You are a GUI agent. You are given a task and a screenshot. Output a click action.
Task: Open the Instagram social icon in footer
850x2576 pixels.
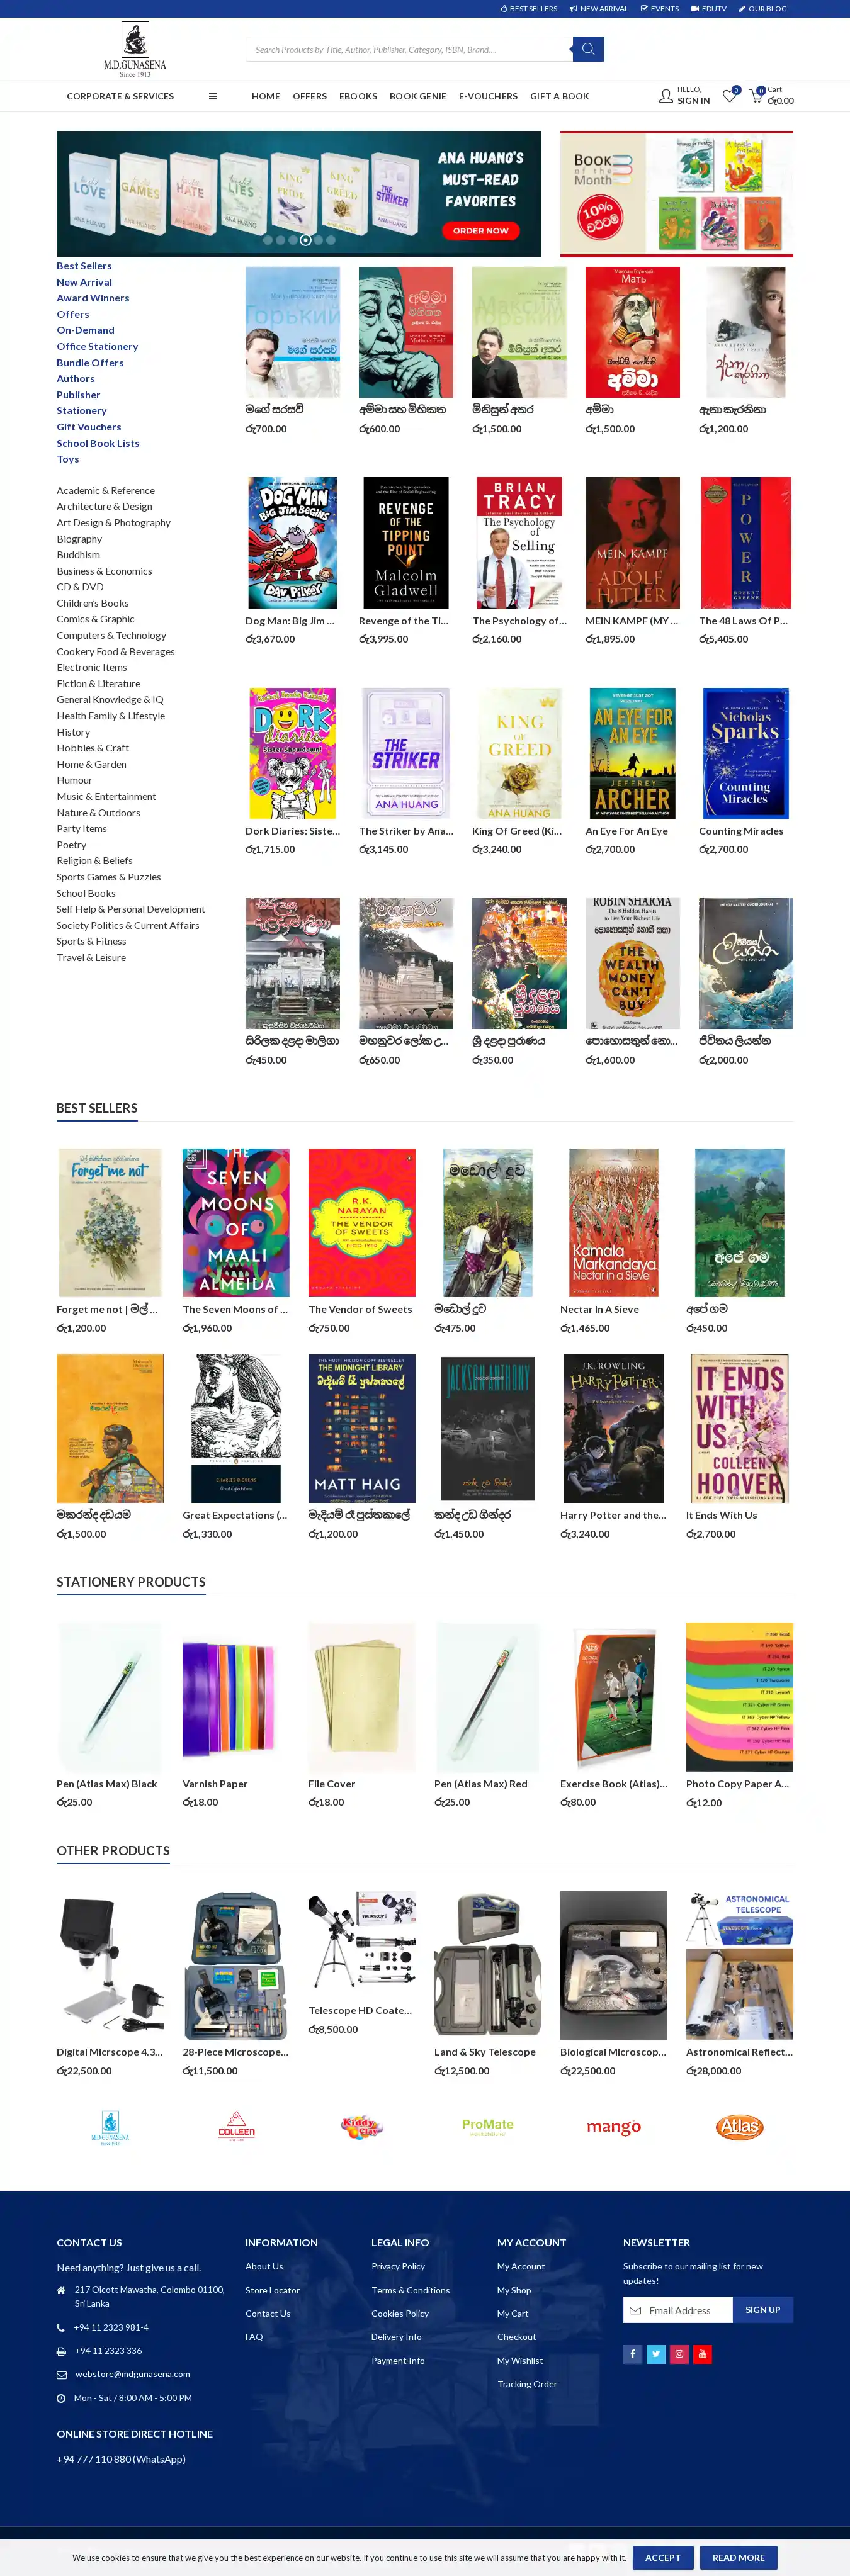coord(679,2353)
